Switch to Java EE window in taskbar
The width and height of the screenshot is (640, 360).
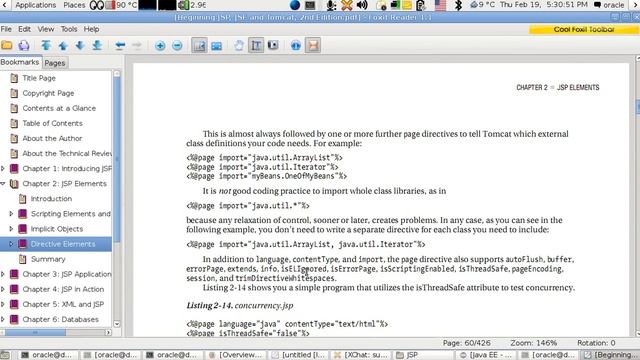click(x=486, y=355)
